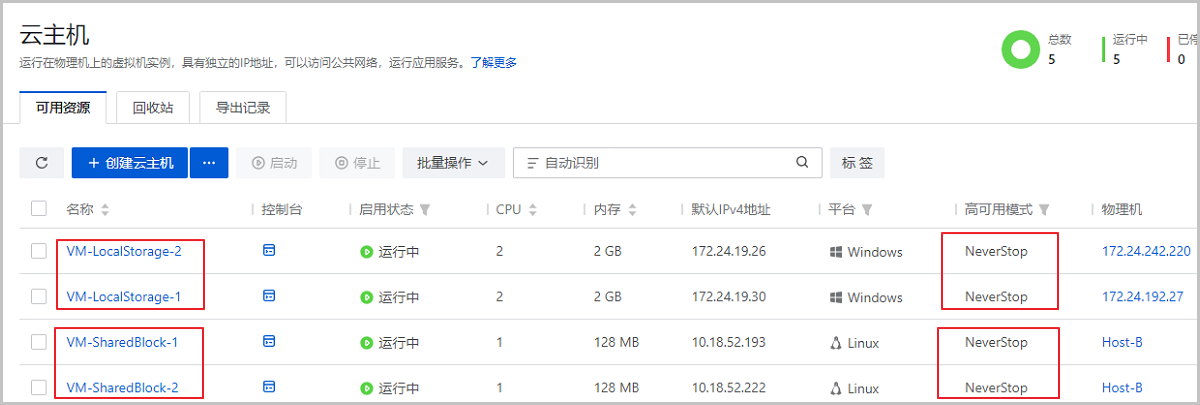This screenshot has height=405, width=1200.
Task: Click the 创建云主机 button
Action: click(130, 163)
